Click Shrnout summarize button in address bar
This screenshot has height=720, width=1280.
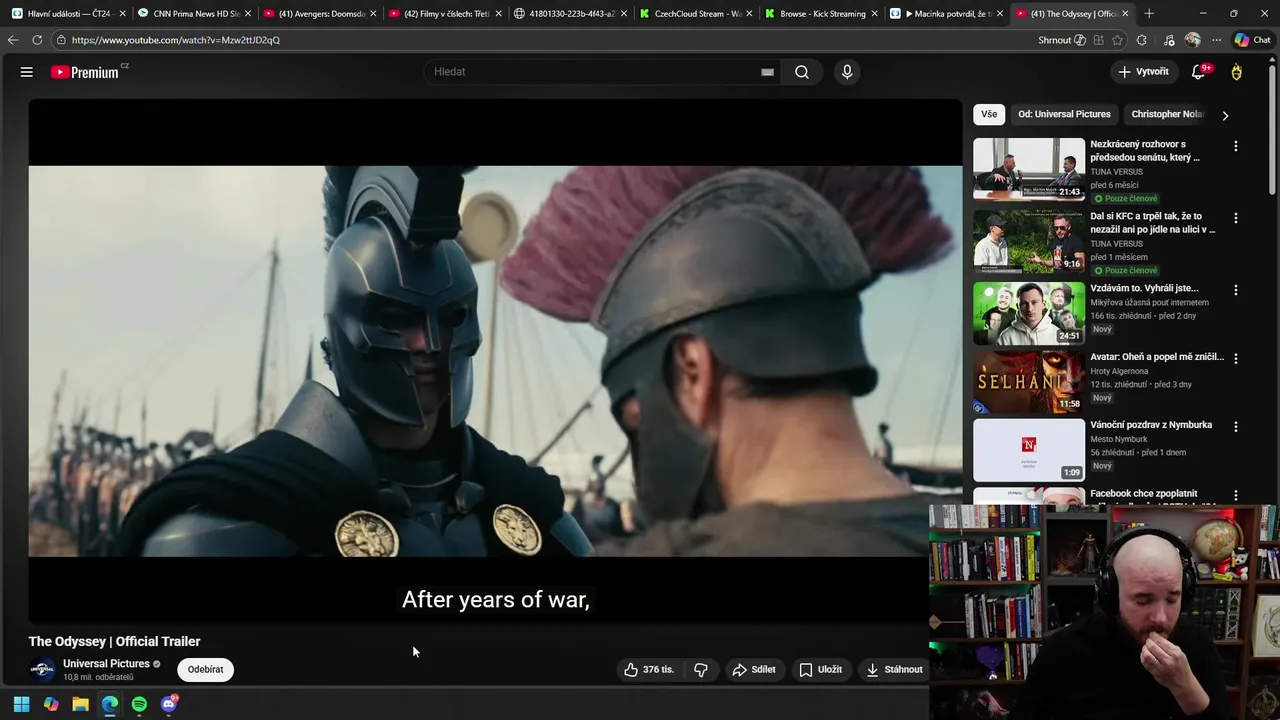pos(1062,40)
